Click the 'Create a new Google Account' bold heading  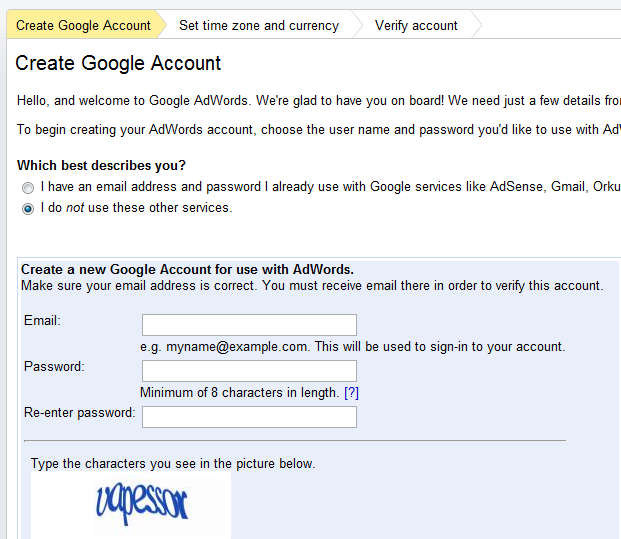pyautogui.click(x=187, y=269)
